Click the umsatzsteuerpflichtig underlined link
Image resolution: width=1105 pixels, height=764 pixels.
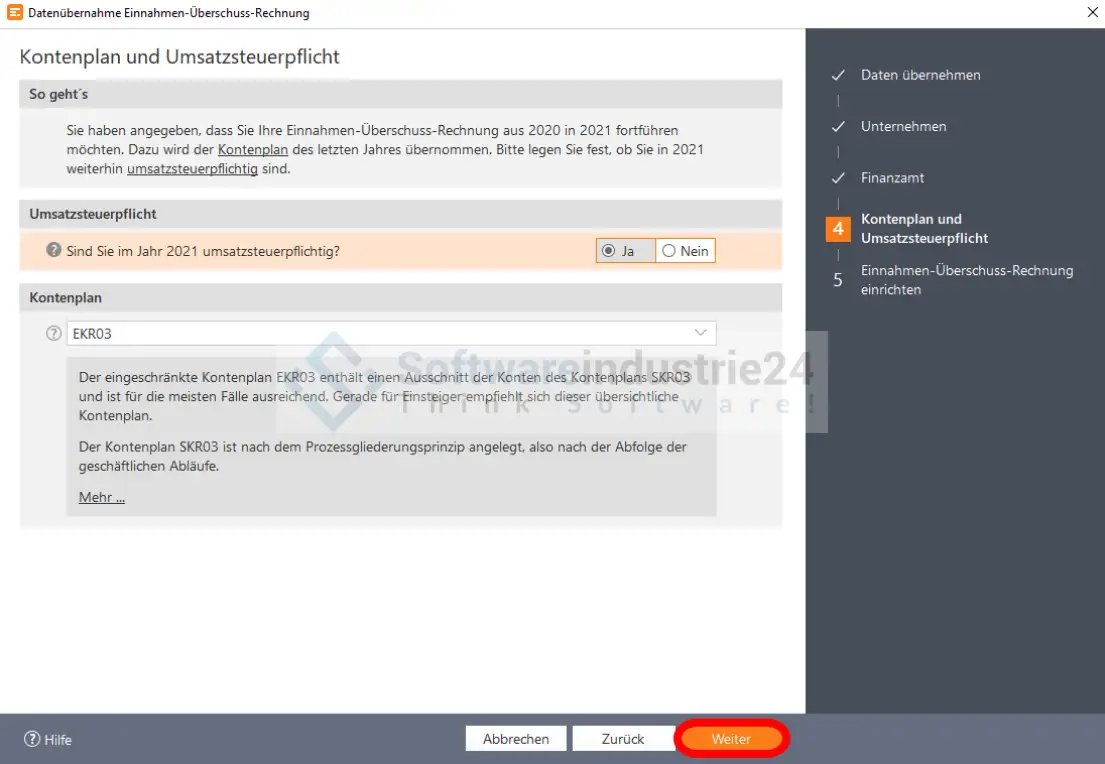192,169
